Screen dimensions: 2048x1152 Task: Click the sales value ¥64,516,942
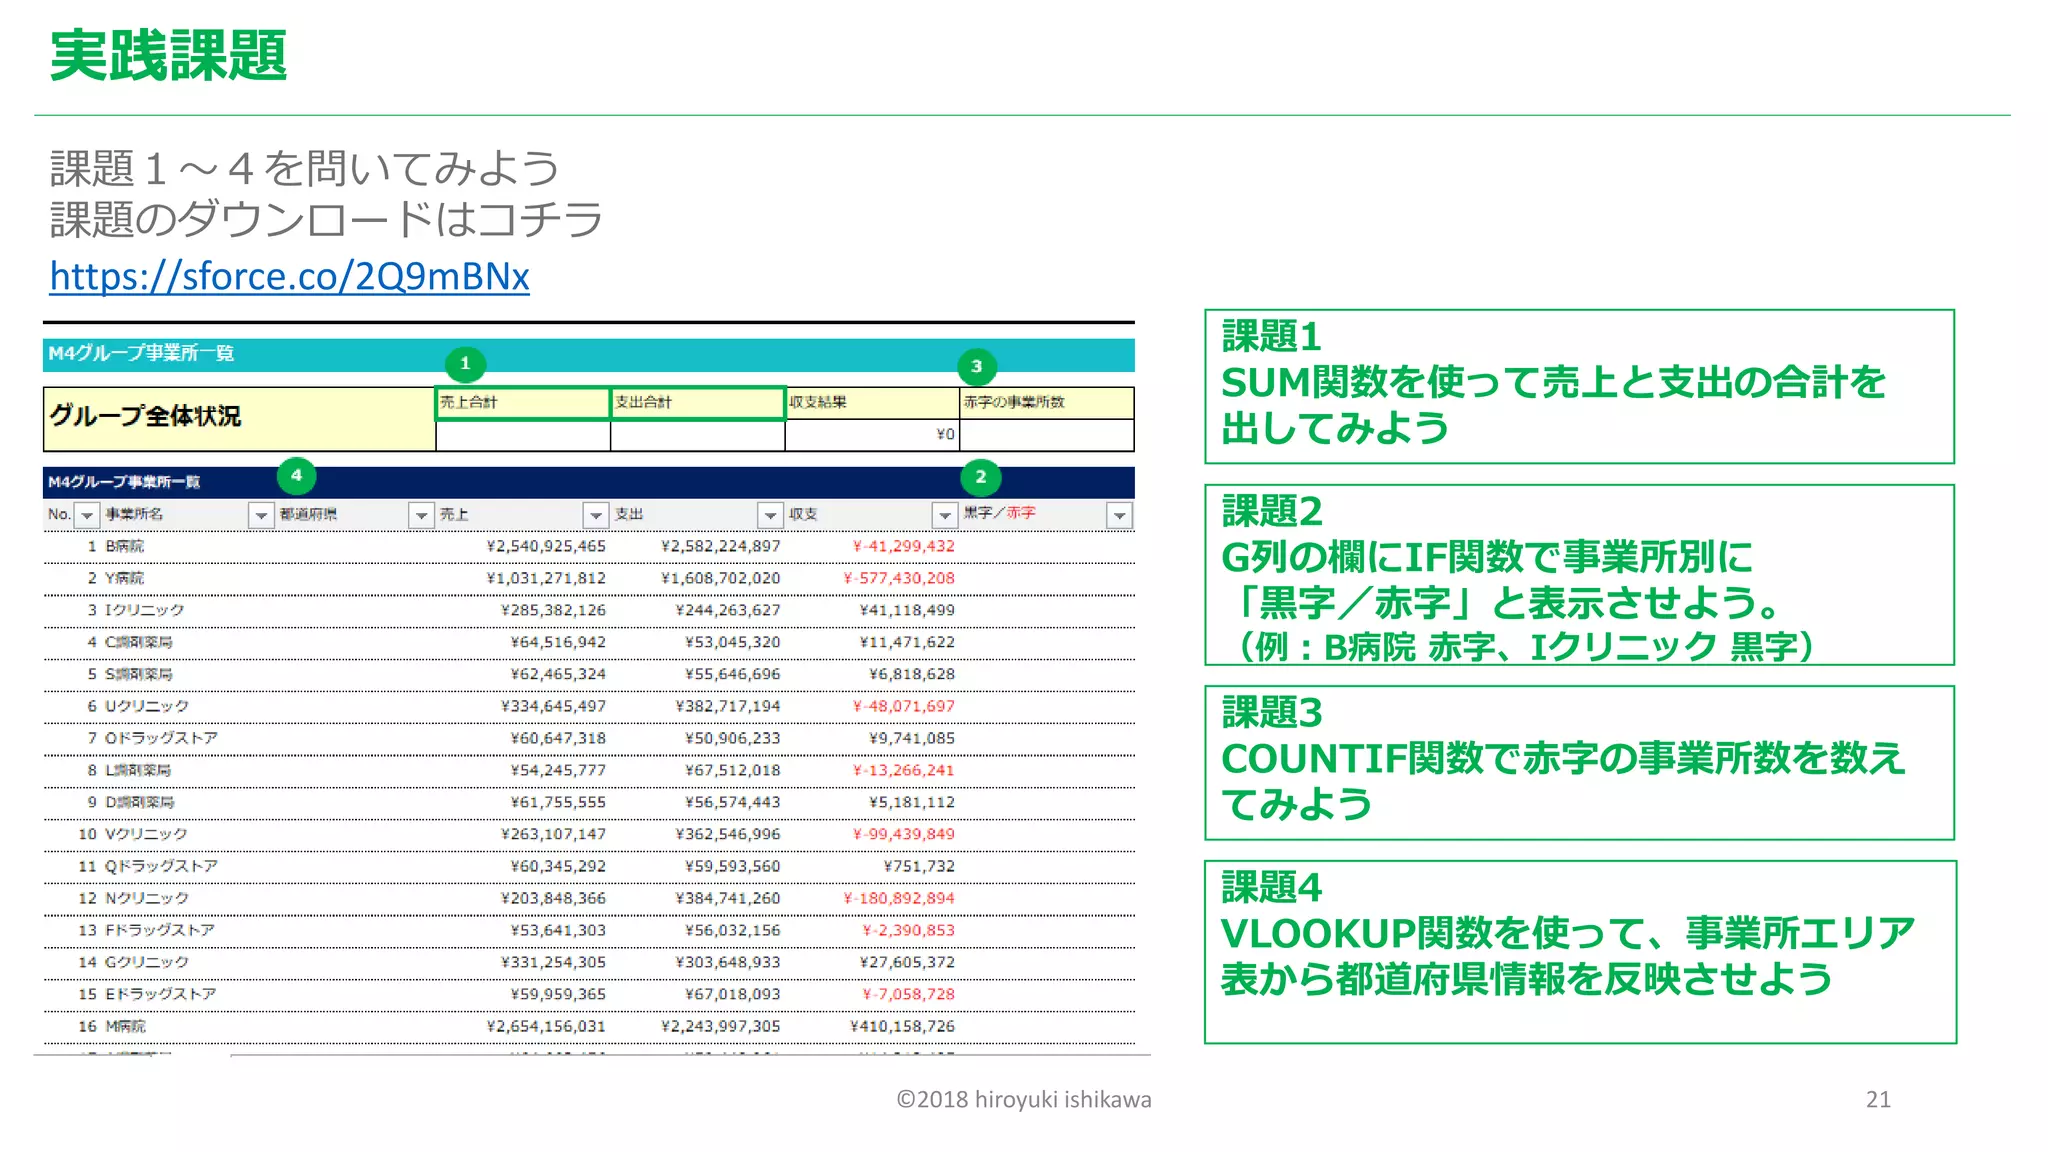558,642
